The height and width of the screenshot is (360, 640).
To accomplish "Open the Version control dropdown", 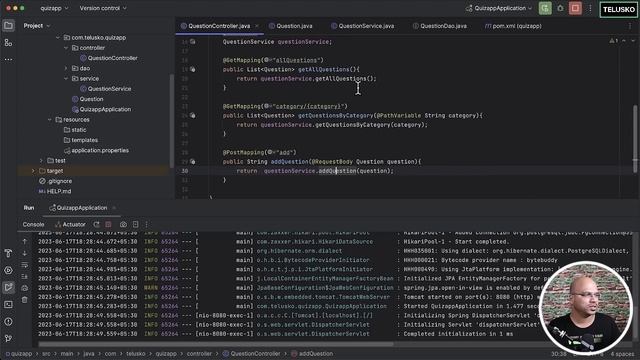I will point(103,8).
